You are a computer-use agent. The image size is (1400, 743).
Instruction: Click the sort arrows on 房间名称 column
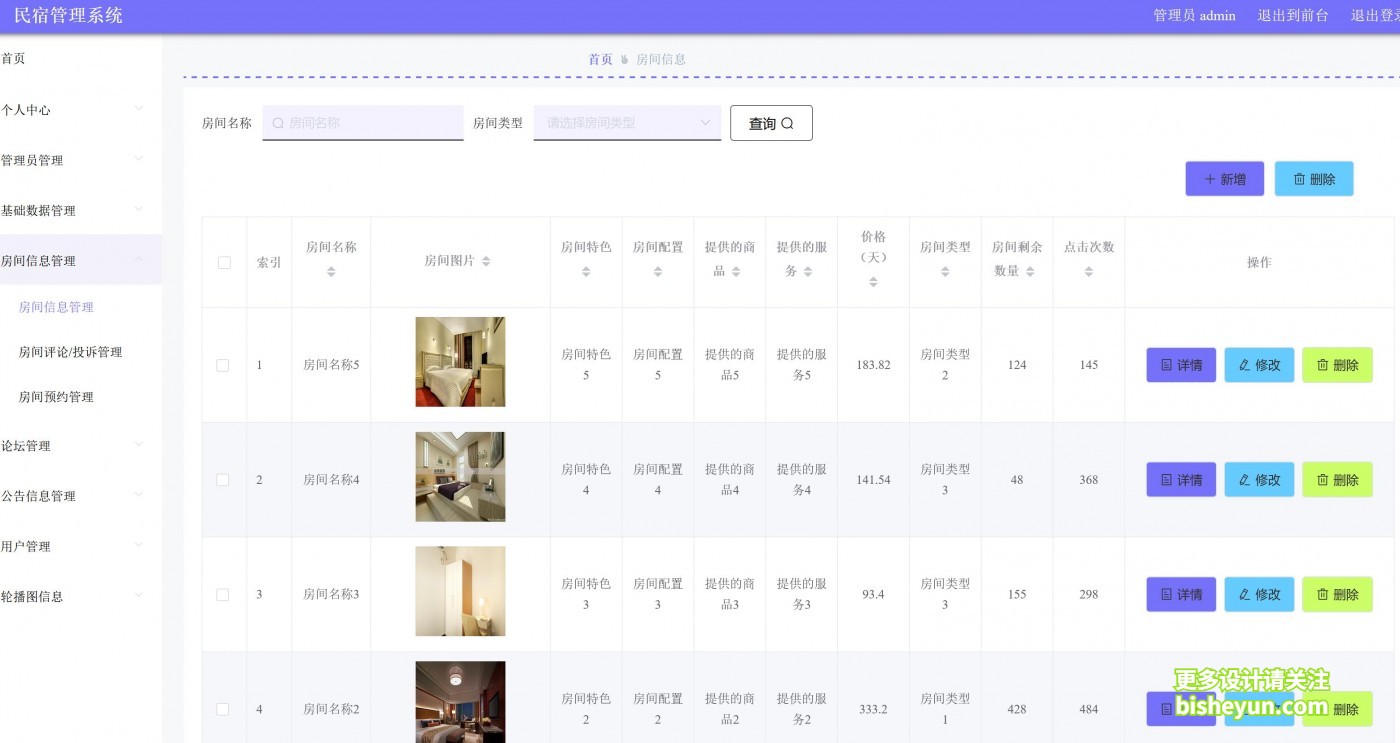point(331,272)
